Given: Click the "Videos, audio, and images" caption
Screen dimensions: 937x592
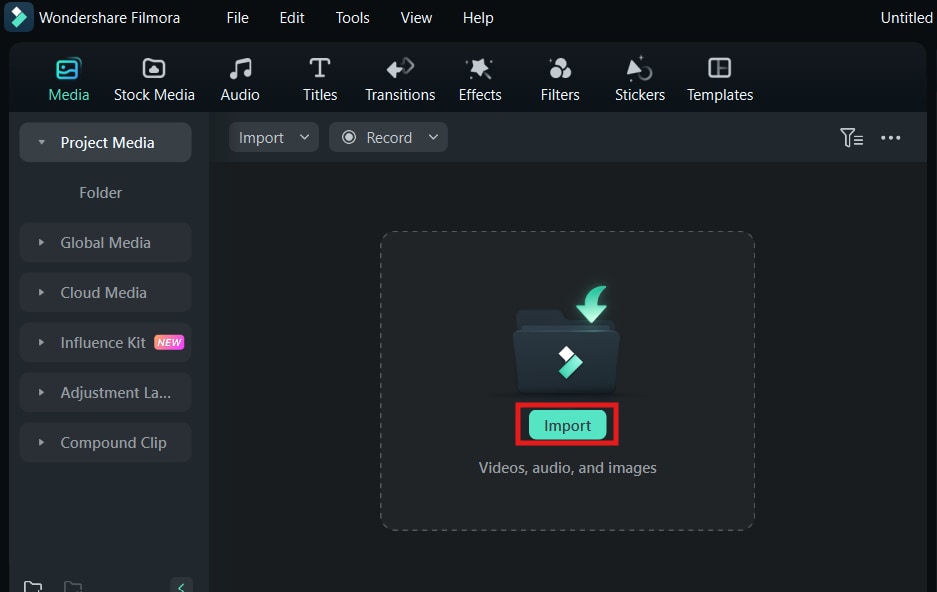Looking at the screenshot, I should [567, 468].
